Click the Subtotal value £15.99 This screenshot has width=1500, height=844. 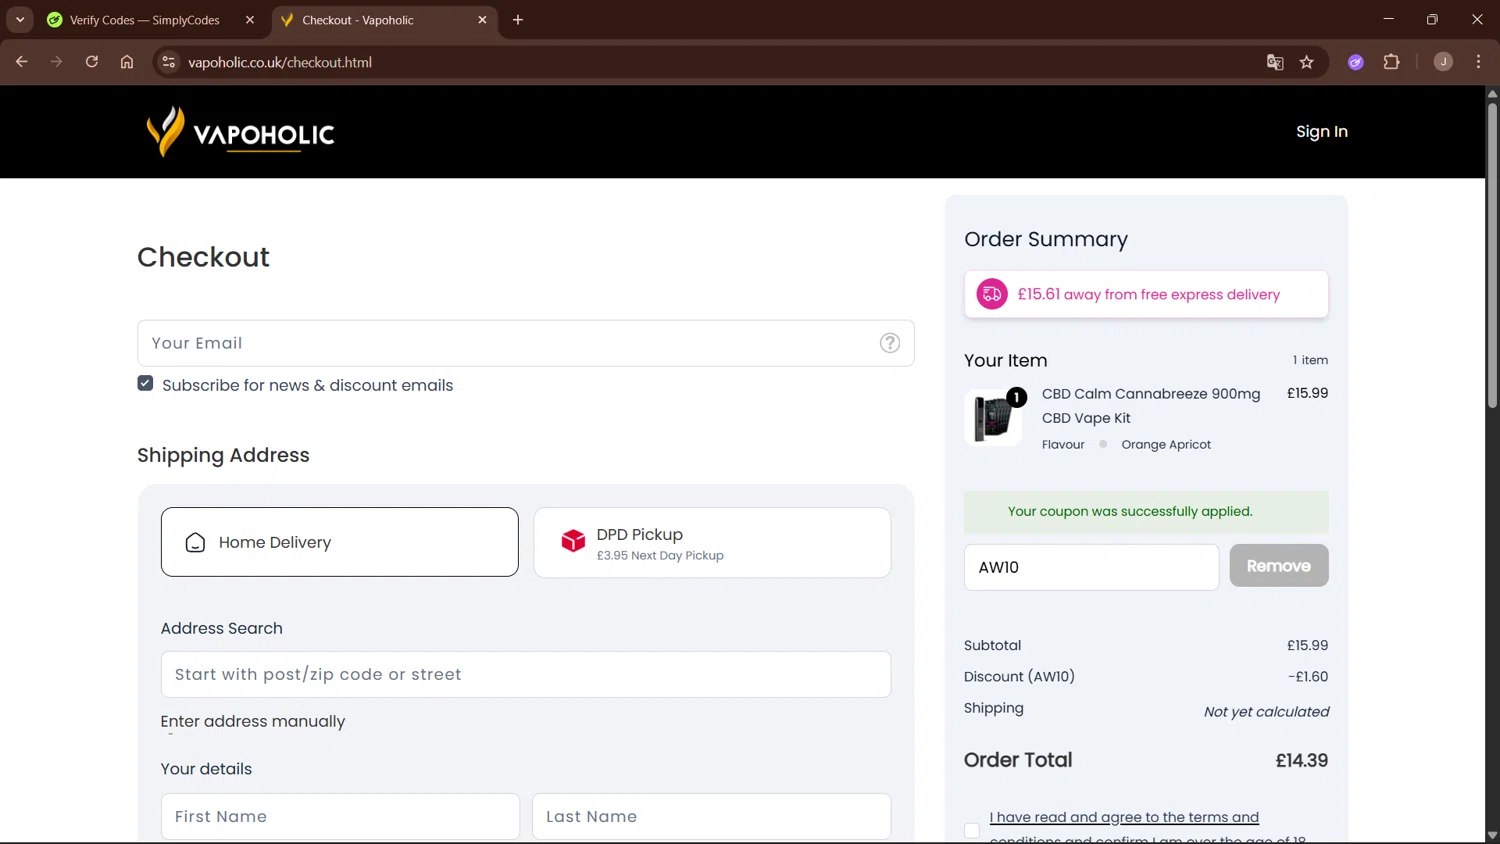pos(1307,645)
